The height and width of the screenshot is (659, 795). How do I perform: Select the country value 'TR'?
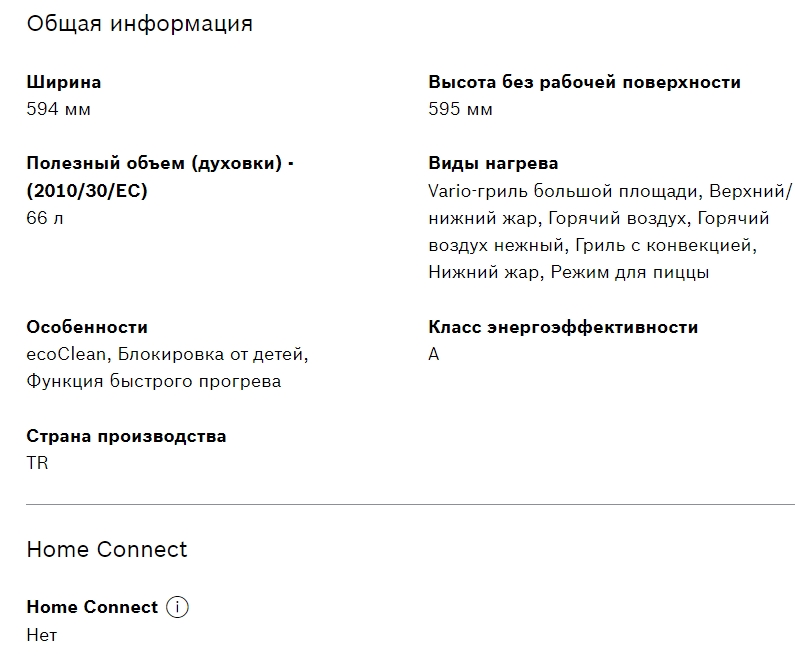click(x=37, y=463)
